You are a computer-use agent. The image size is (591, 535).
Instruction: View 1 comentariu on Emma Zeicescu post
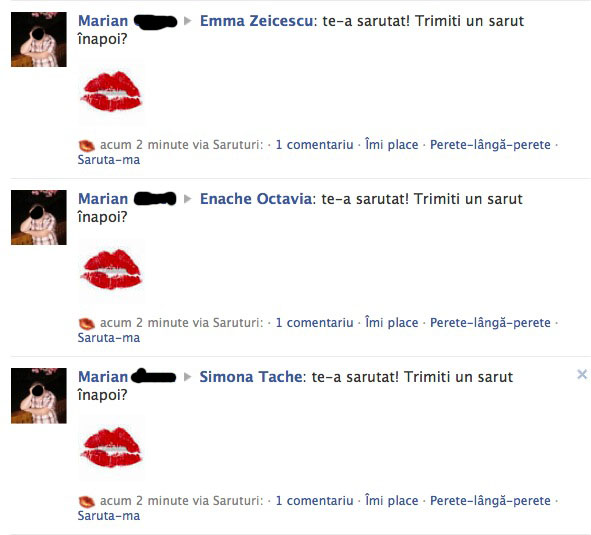314,145
